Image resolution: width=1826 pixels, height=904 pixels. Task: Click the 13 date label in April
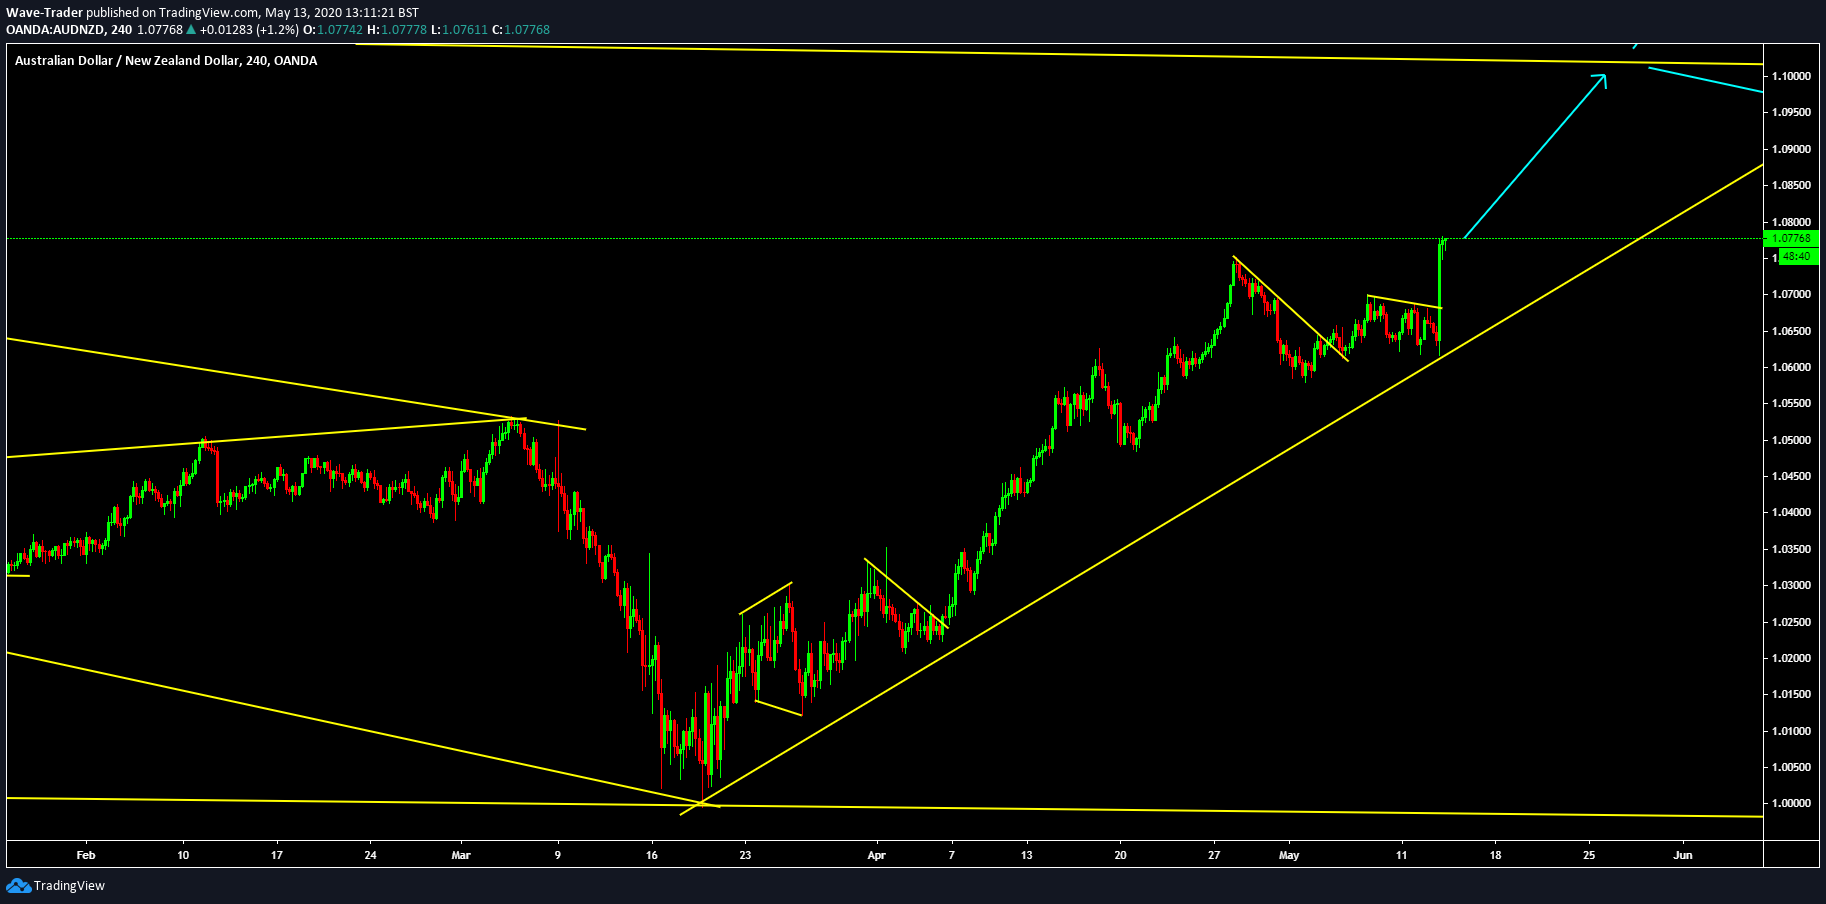(1027, 855)
